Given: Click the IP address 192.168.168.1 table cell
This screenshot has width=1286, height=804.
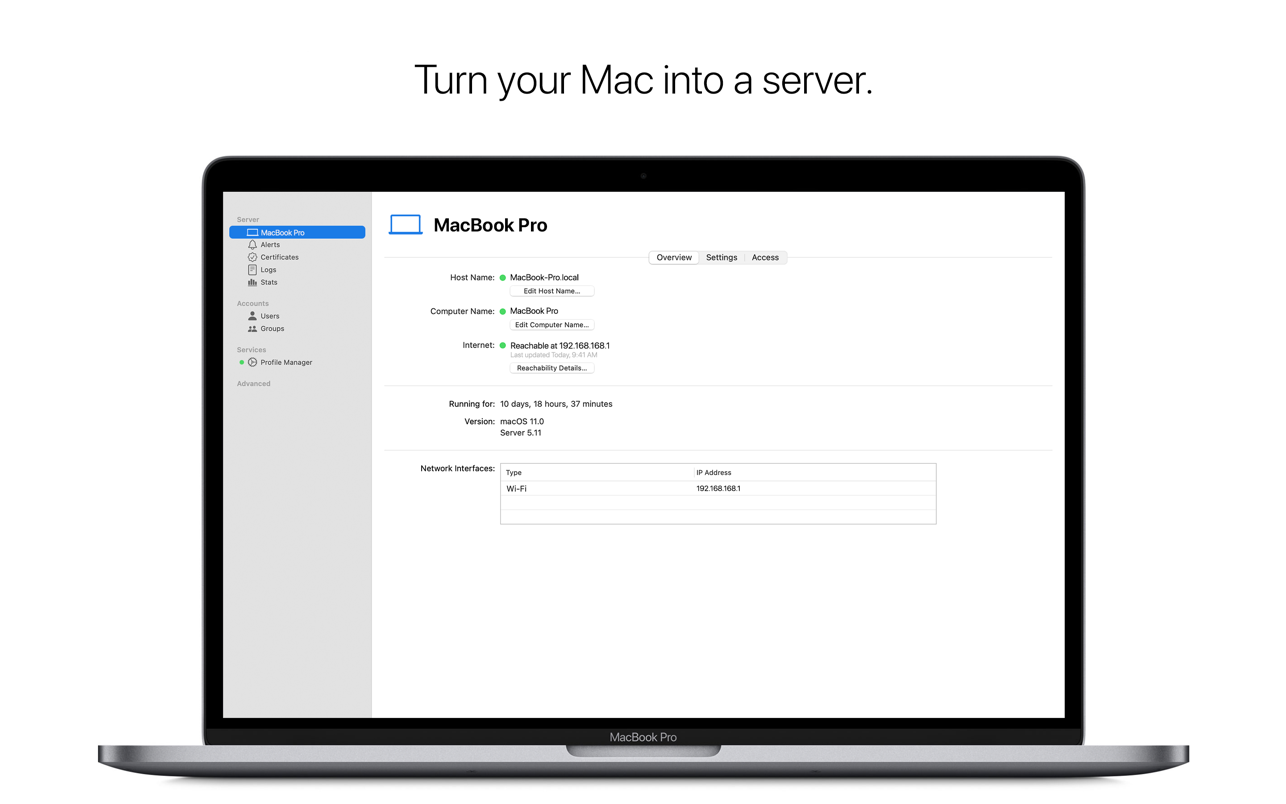Looking at the screenshot, I should [719, 489].
